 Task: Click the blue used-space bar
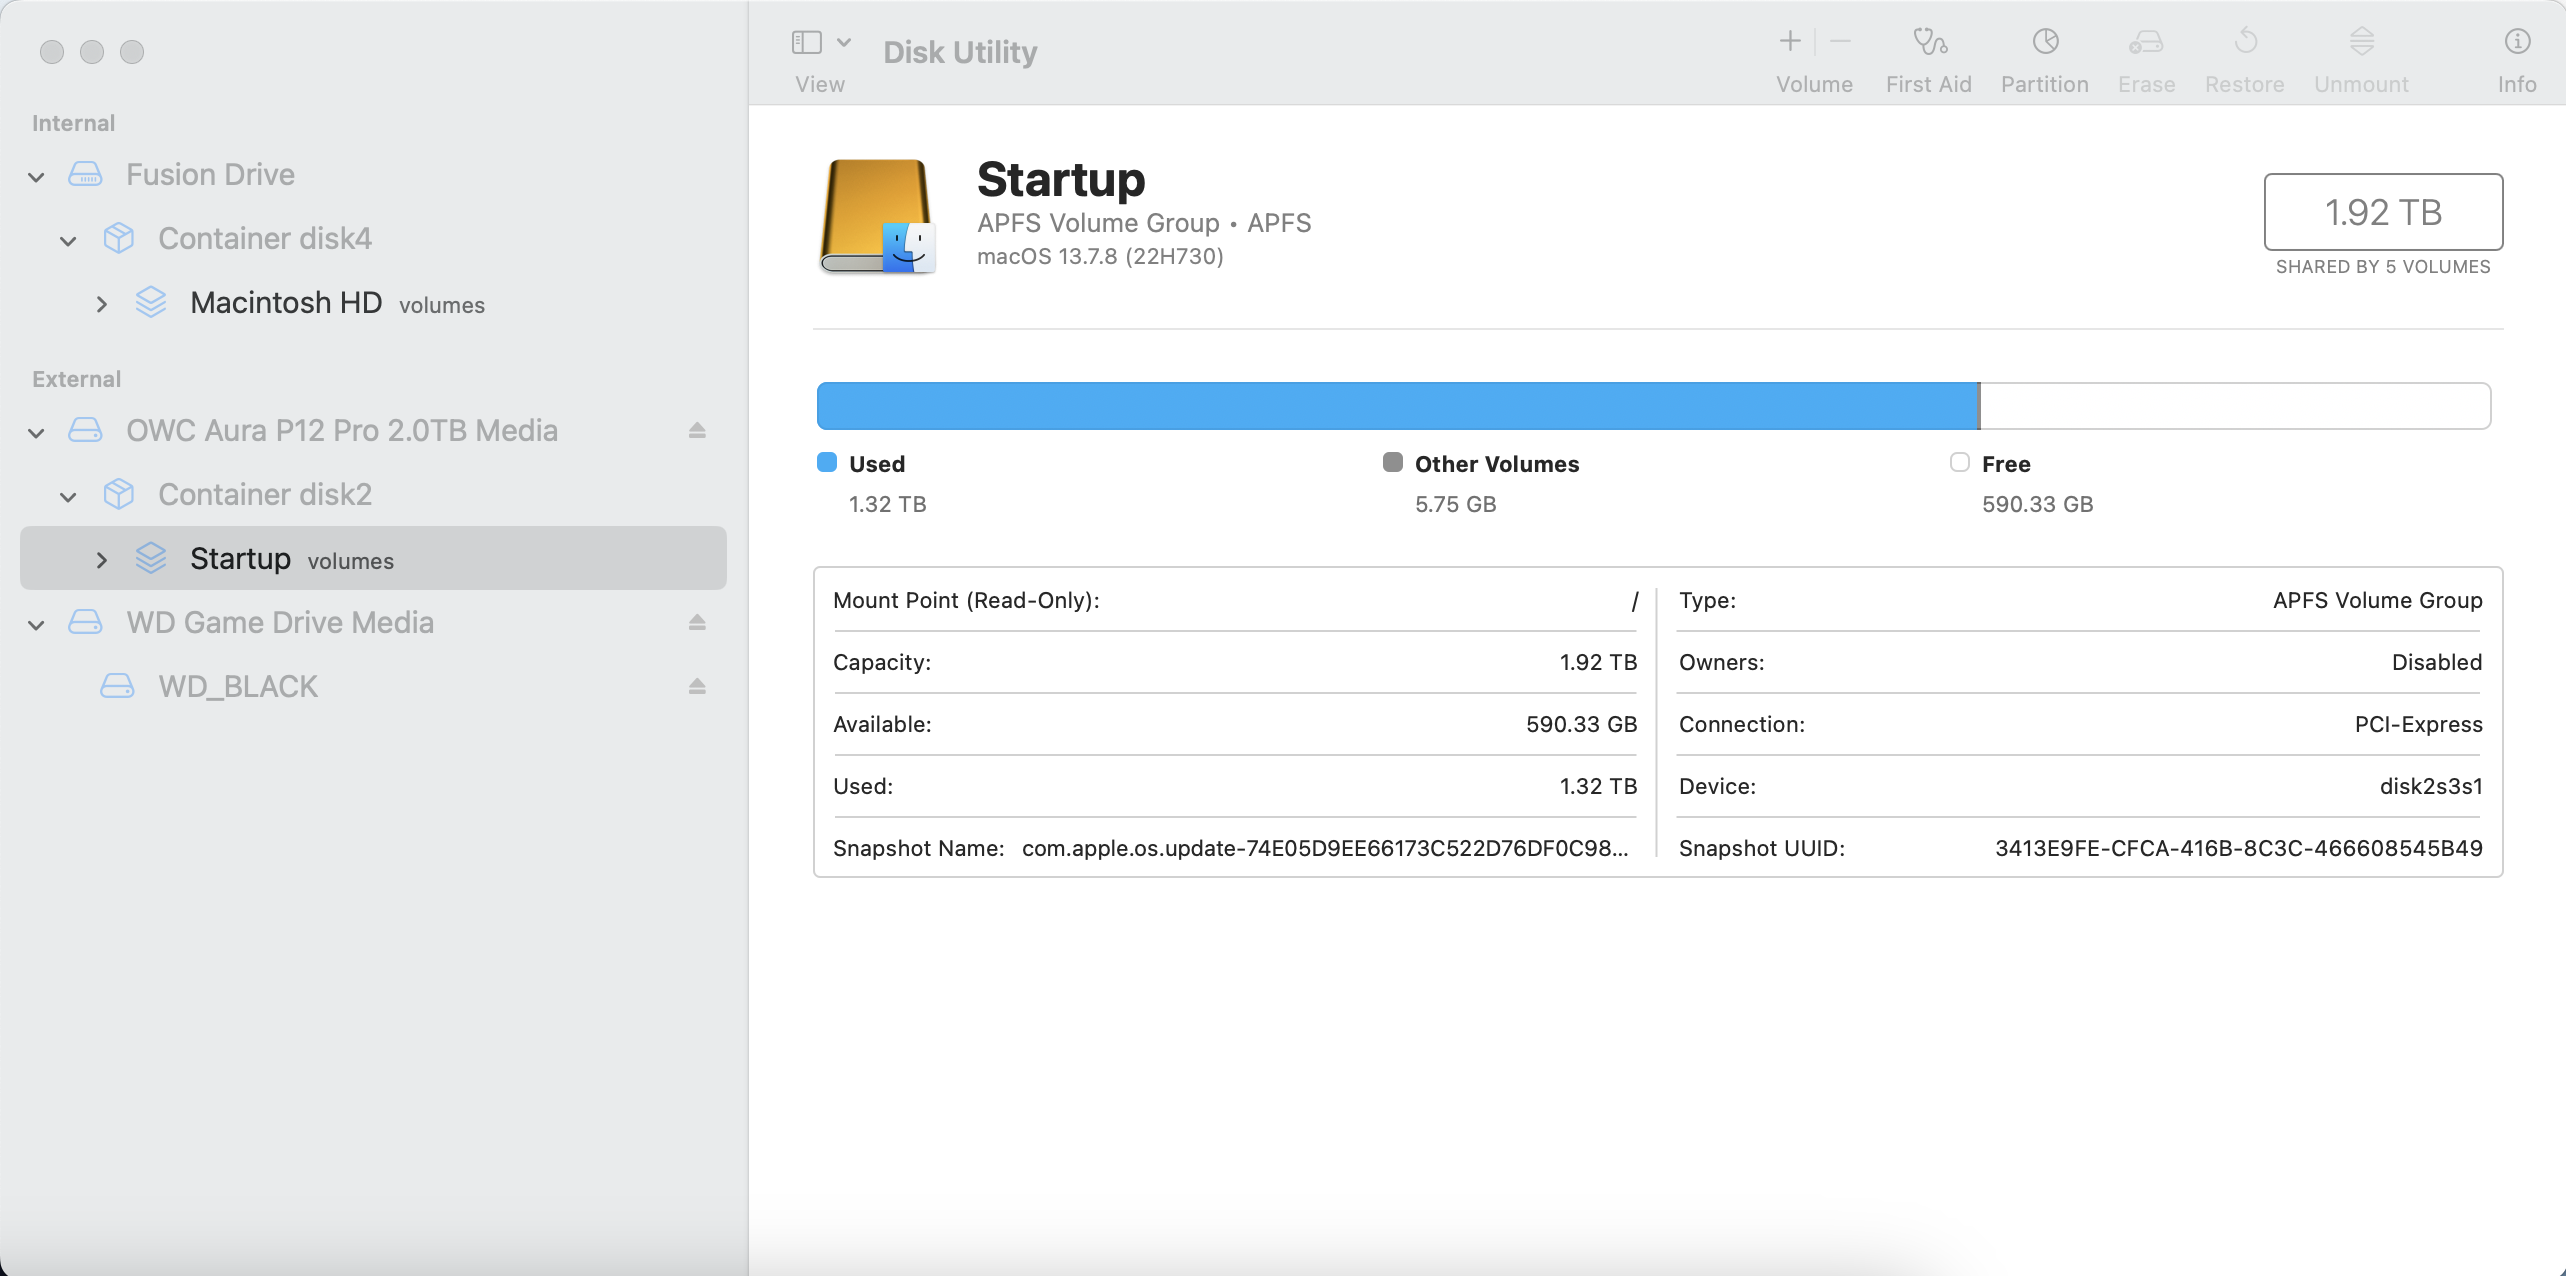[1397, 406]
